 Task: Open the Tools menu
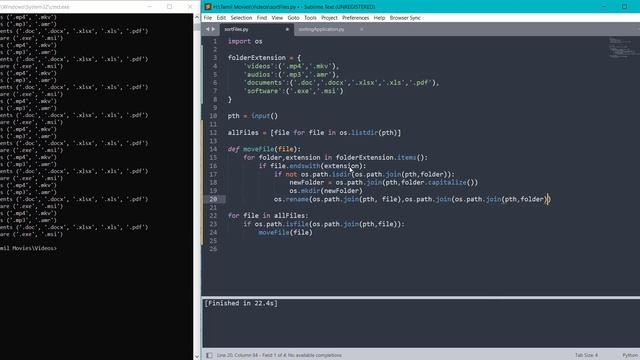(x=310, y=18)
